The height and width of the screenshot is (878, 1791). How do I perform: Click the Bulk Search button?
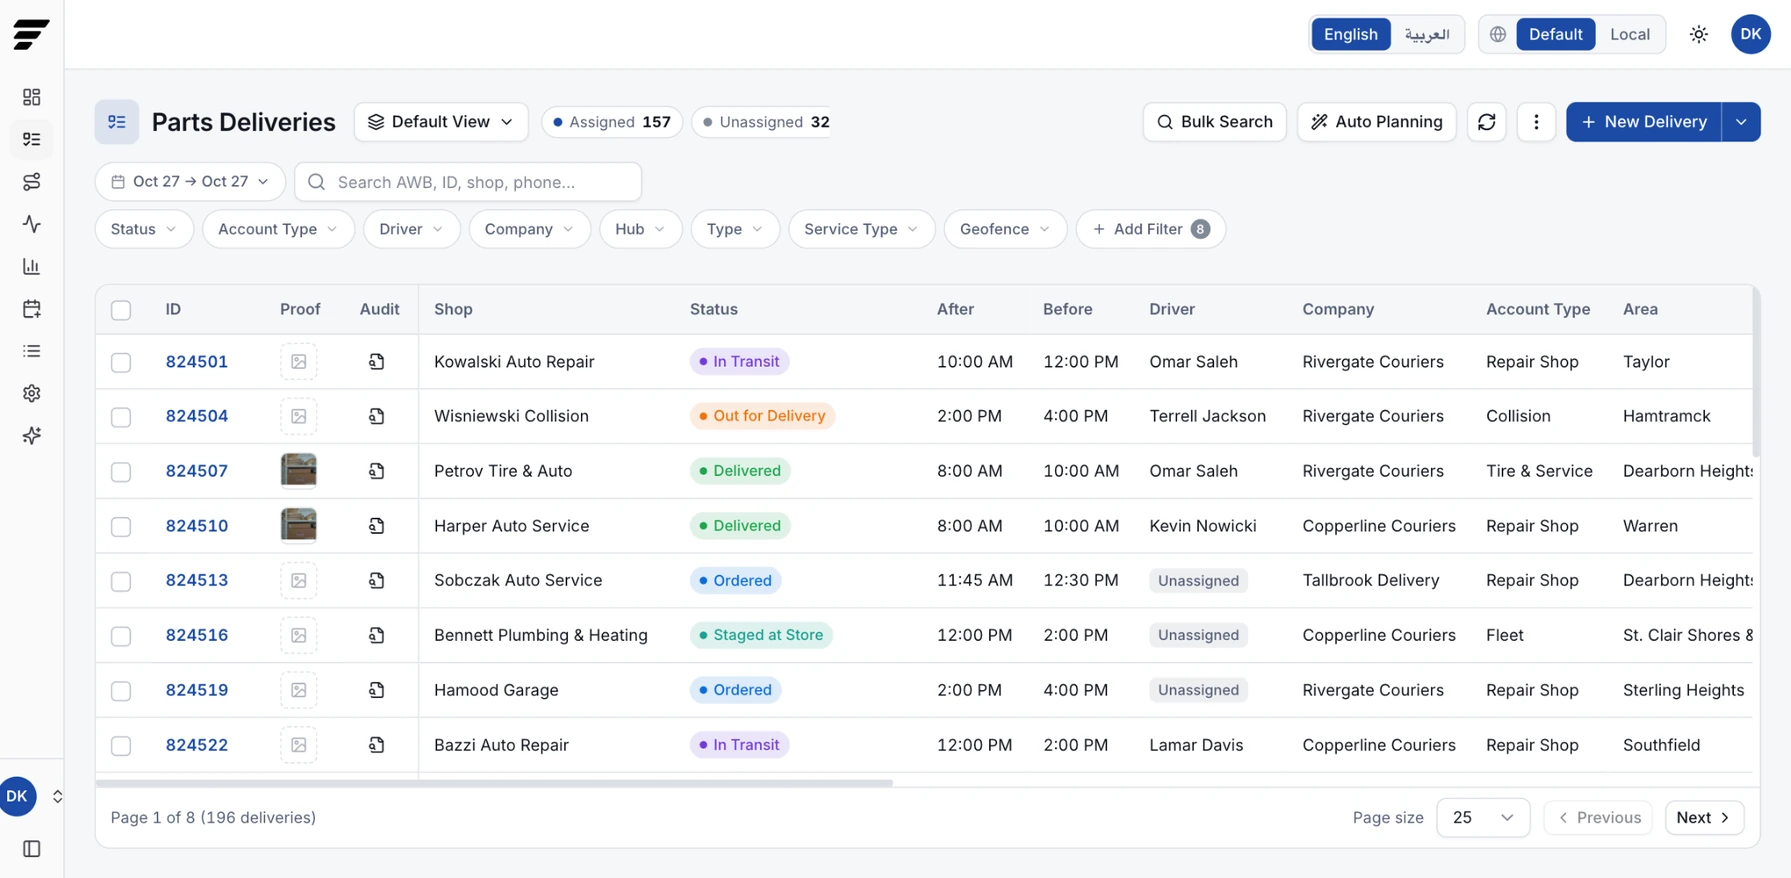1215,122
